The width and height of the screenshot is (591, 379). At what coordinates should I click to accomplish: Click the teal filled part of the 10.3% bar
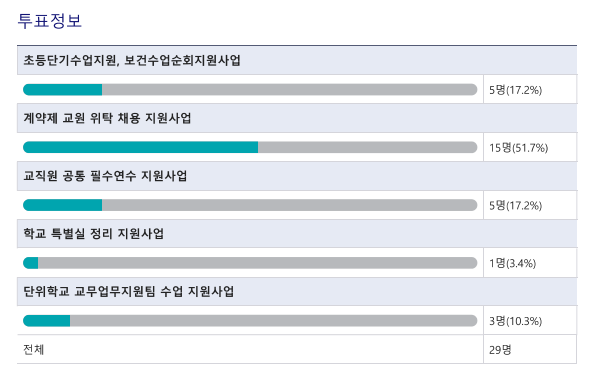[47, 321]
